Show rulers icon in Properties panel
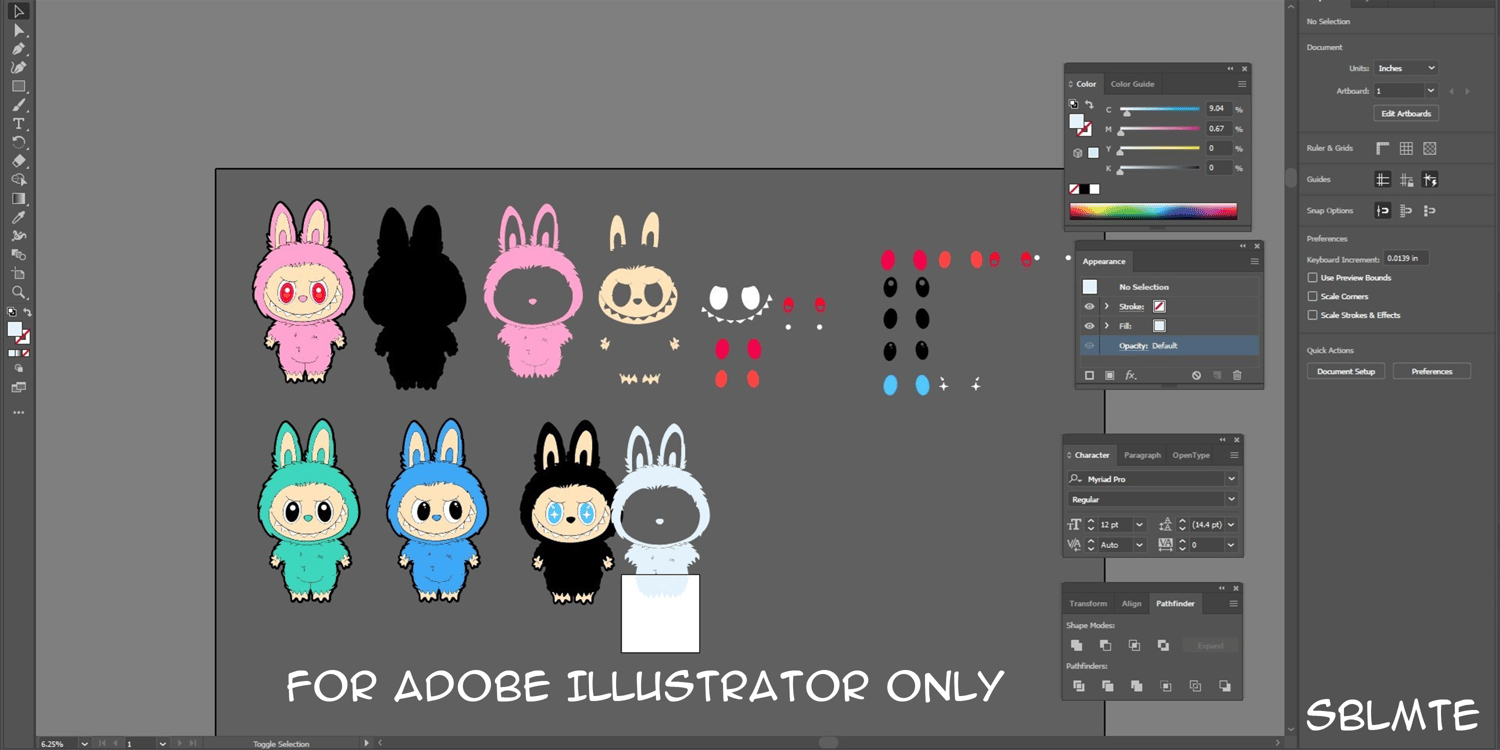The image size is (1500, 750). tap(1383, 148)
